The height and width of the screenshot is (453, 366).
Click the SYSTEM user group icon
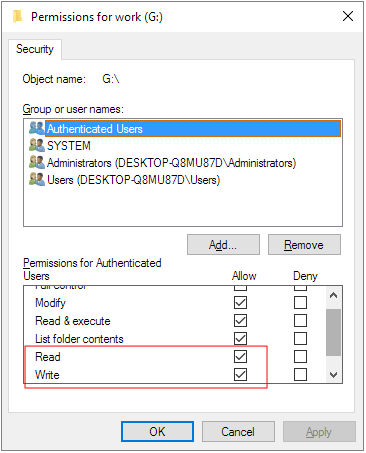[x=37, y=145]
